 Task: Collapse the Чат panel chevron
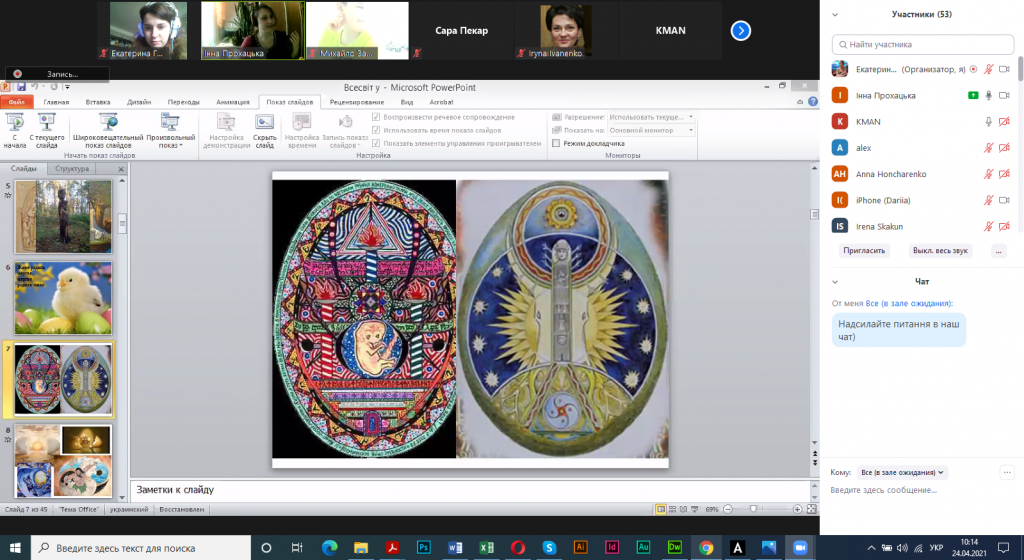point(835,282)
